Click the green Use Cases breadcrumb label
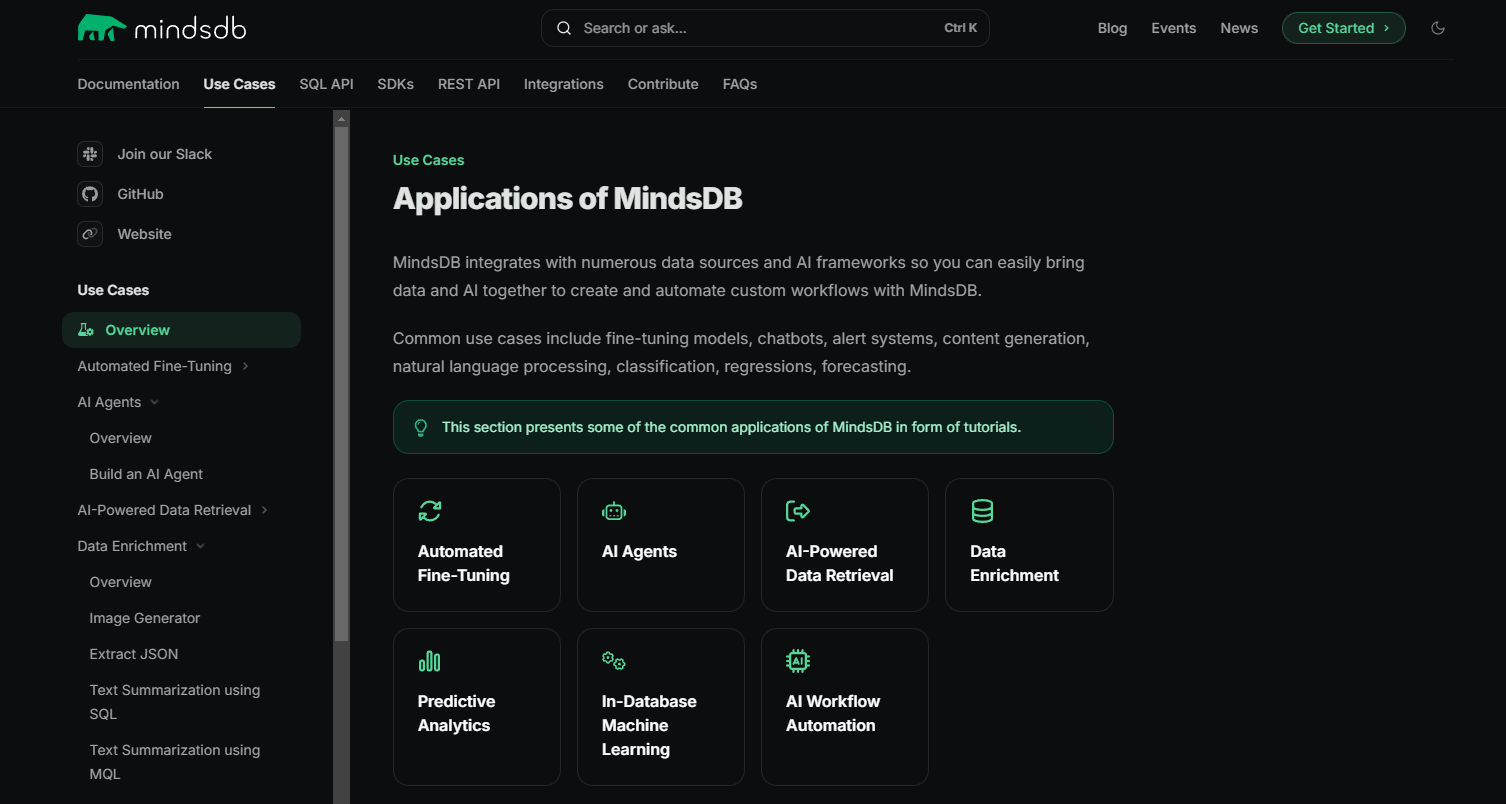The image size is (1506, 804). (428, 160)
